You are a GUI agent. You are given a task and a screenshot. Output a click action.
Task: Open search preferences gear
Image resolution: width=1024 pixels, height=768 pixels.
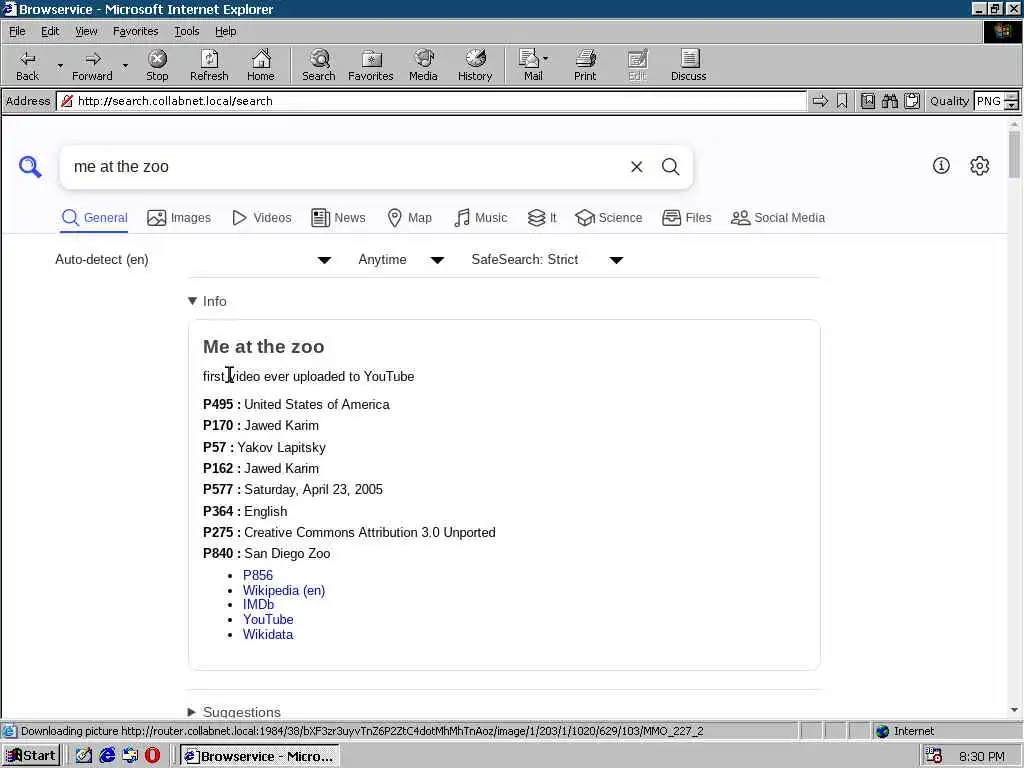[x=980, y=166]
